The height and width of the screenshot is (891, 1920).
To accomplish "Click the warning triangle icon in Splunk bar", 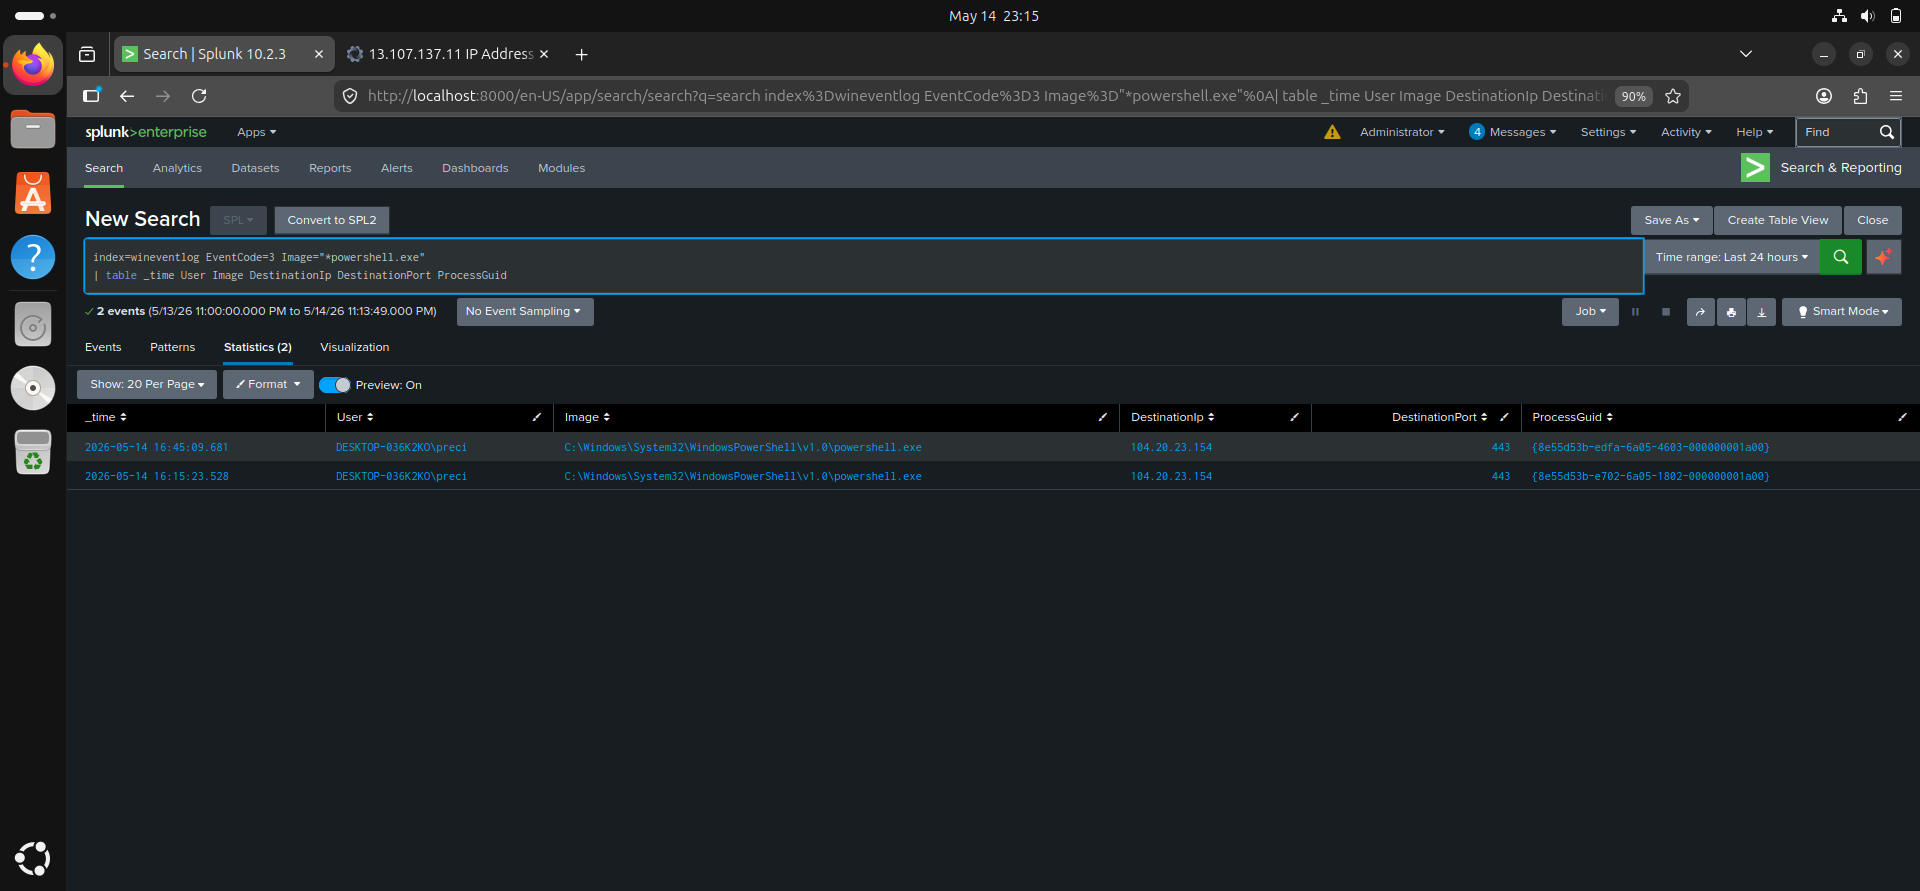I will pos(1332,132).
